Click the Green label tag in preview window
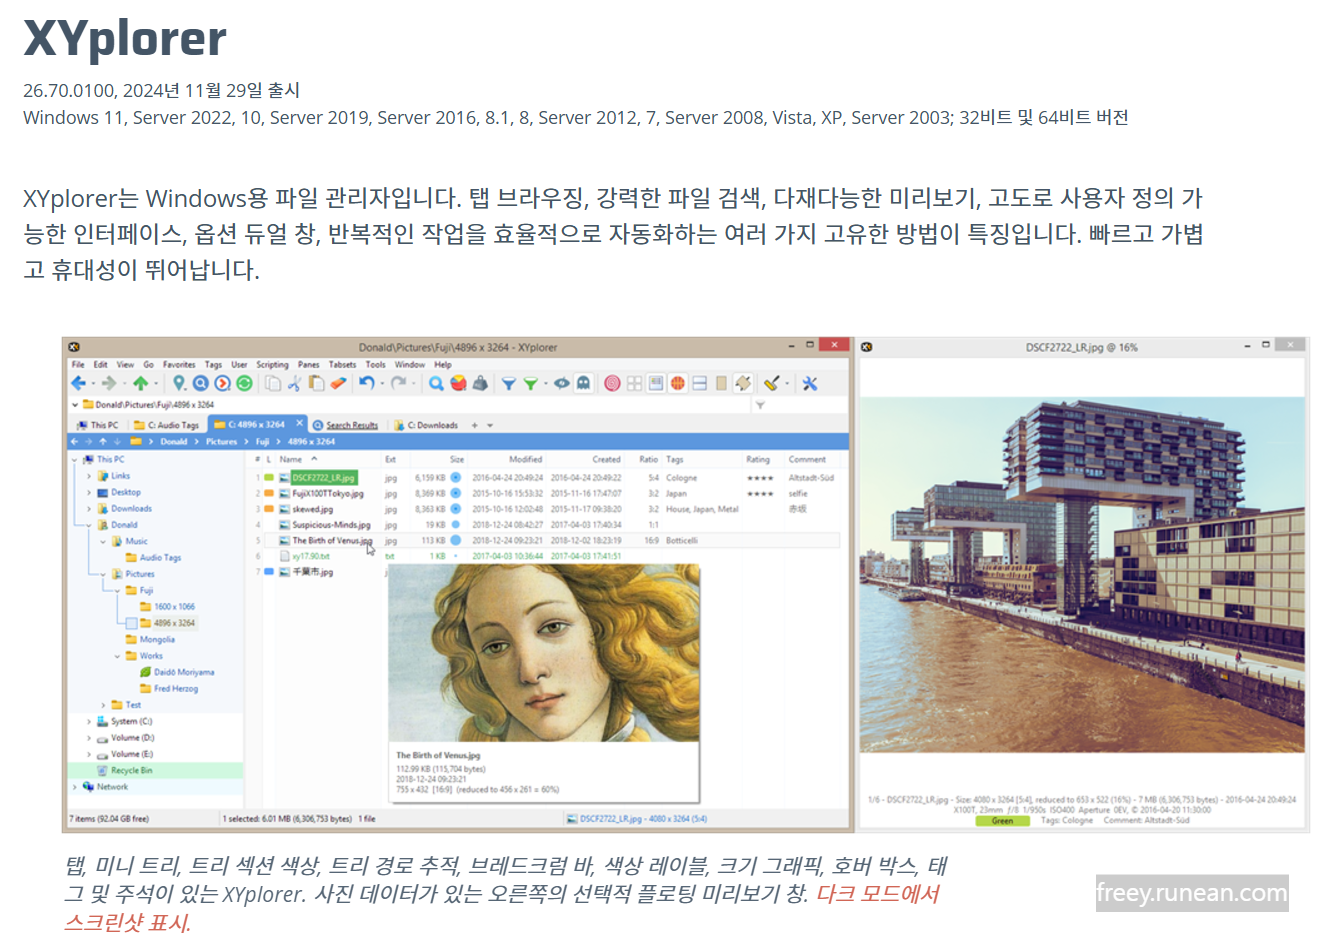 1002,821
